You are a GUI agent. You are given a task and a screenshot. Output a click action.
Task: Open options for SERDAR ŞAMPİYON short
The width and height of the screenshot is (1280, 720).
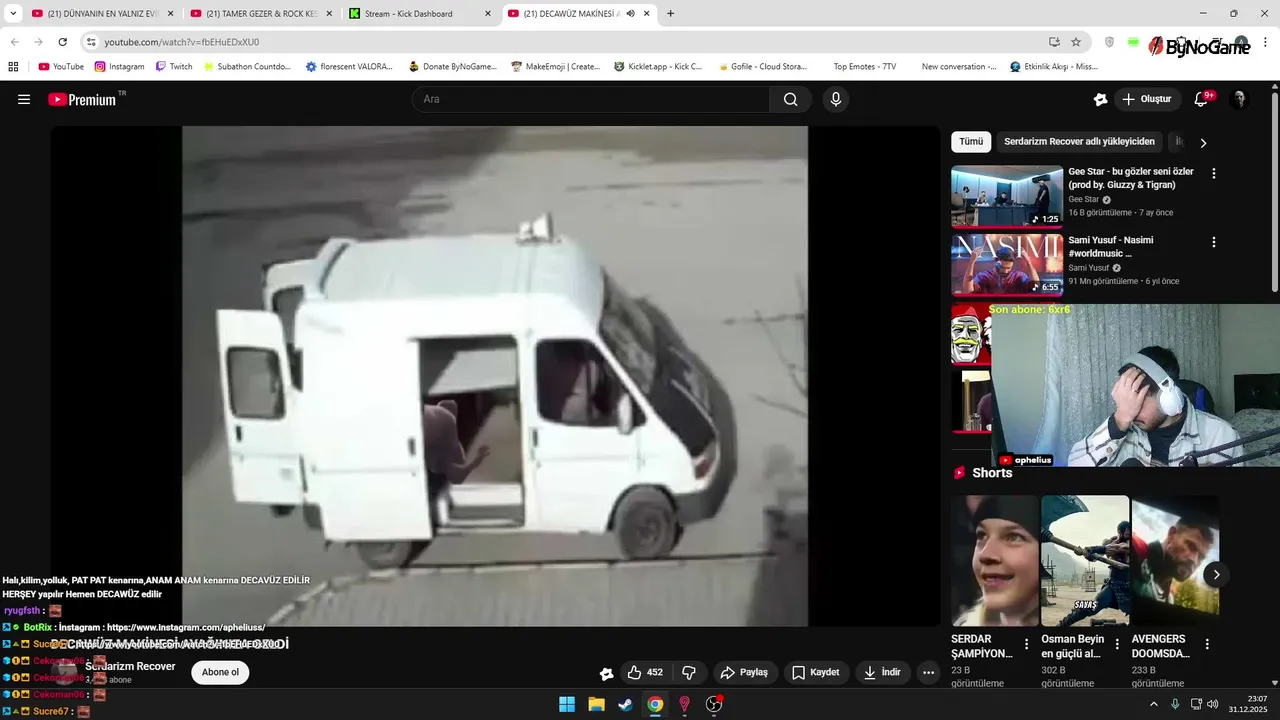pyautogui.click(x=1026, y=644)
